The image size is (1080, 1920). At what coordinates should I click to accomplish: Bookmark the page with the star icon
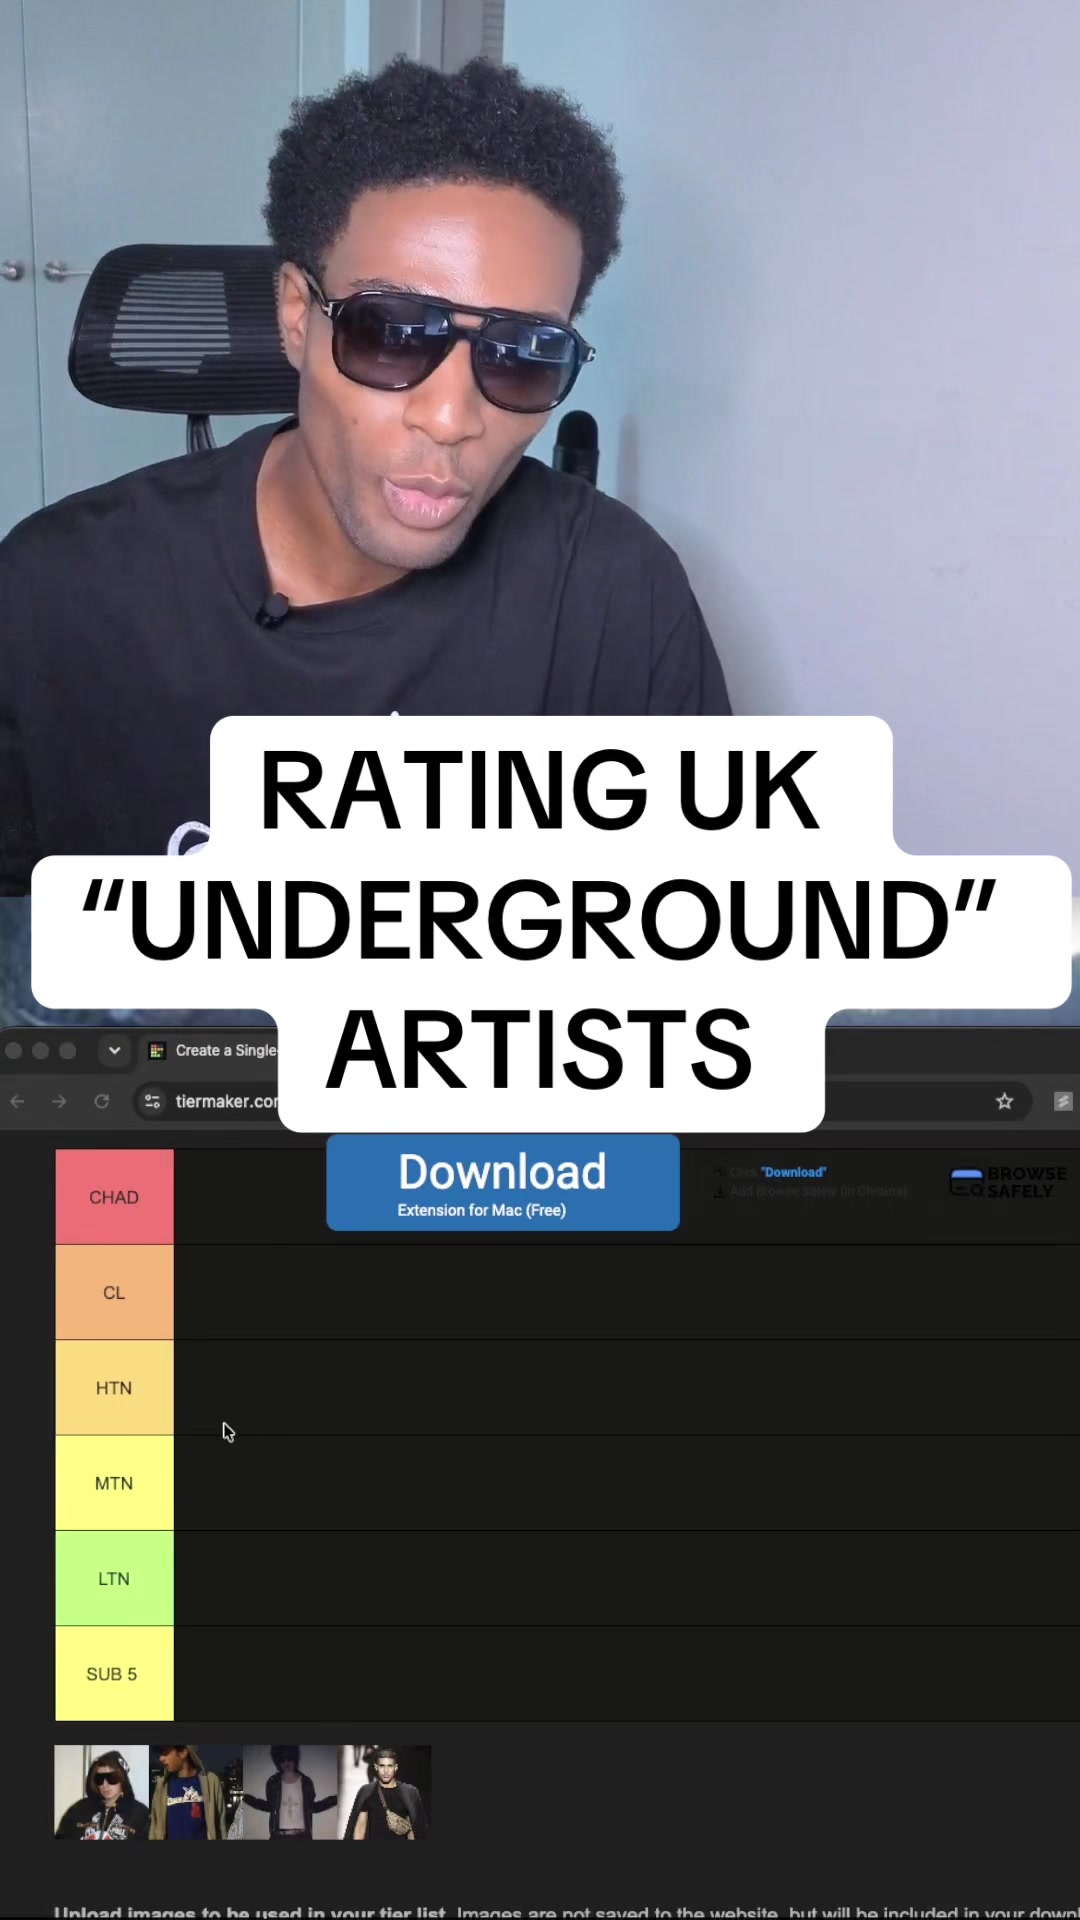(1004, 1101)
